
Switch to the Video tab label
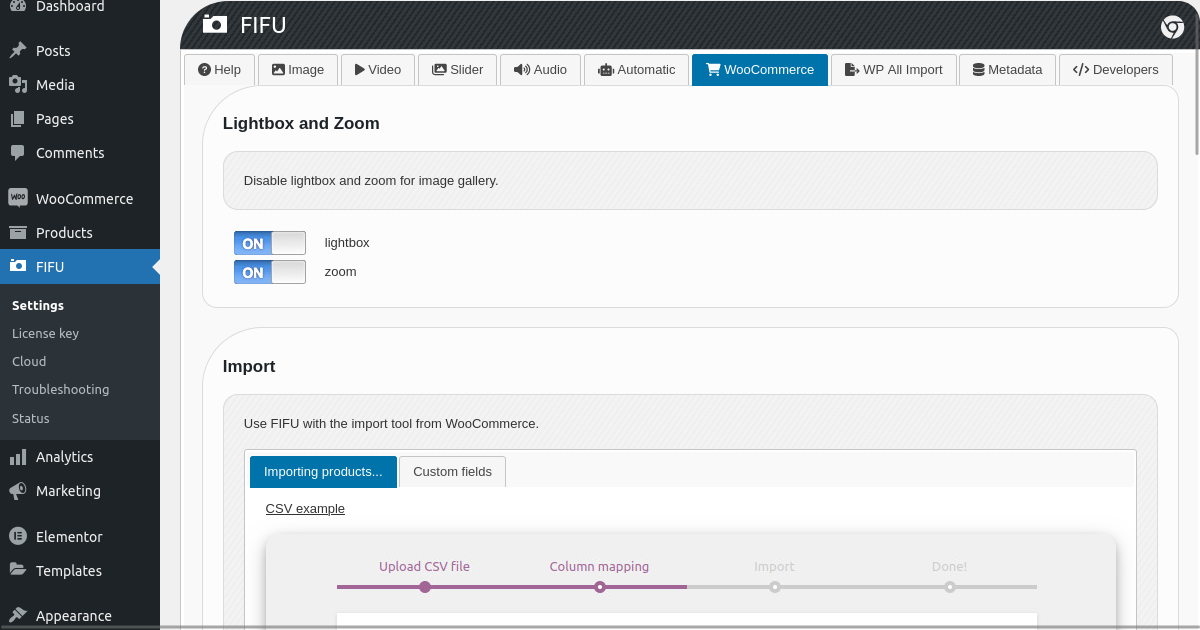click(x=384, y=70)
